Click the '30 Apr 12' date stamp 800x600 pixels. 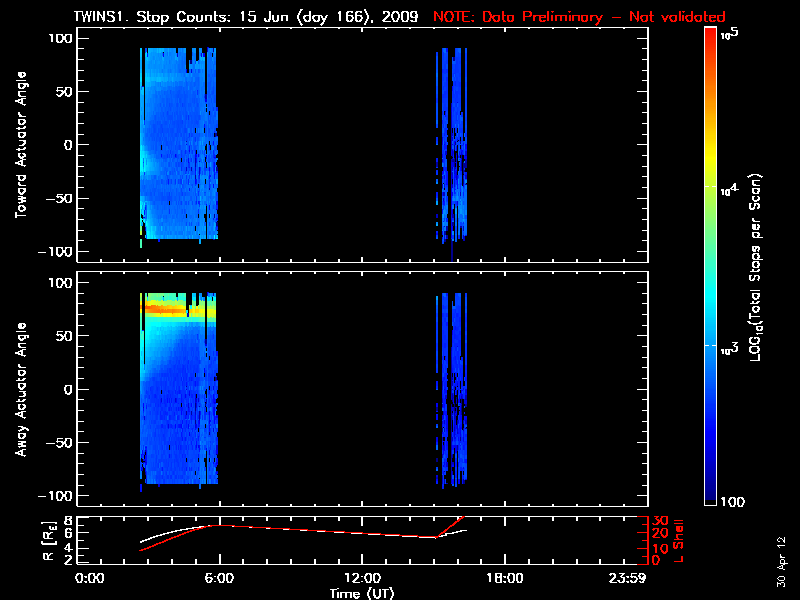click(781, 552)
